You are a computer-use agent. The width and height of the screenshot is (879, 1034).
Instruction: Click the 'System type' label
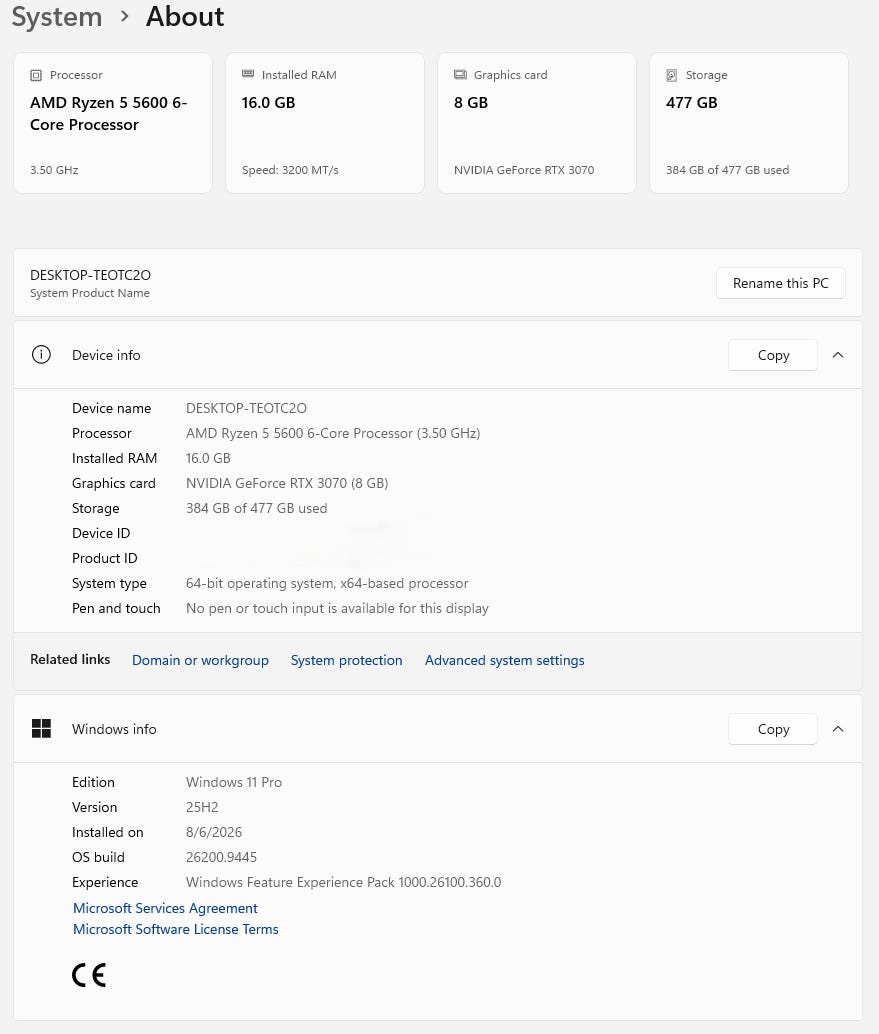(x=109, y=584)
